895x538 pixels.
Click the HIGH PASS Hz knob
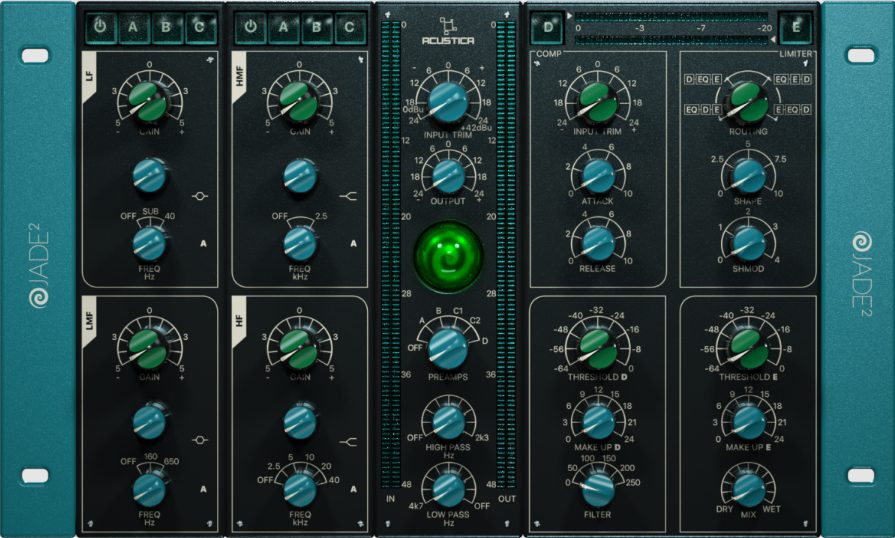448,422
